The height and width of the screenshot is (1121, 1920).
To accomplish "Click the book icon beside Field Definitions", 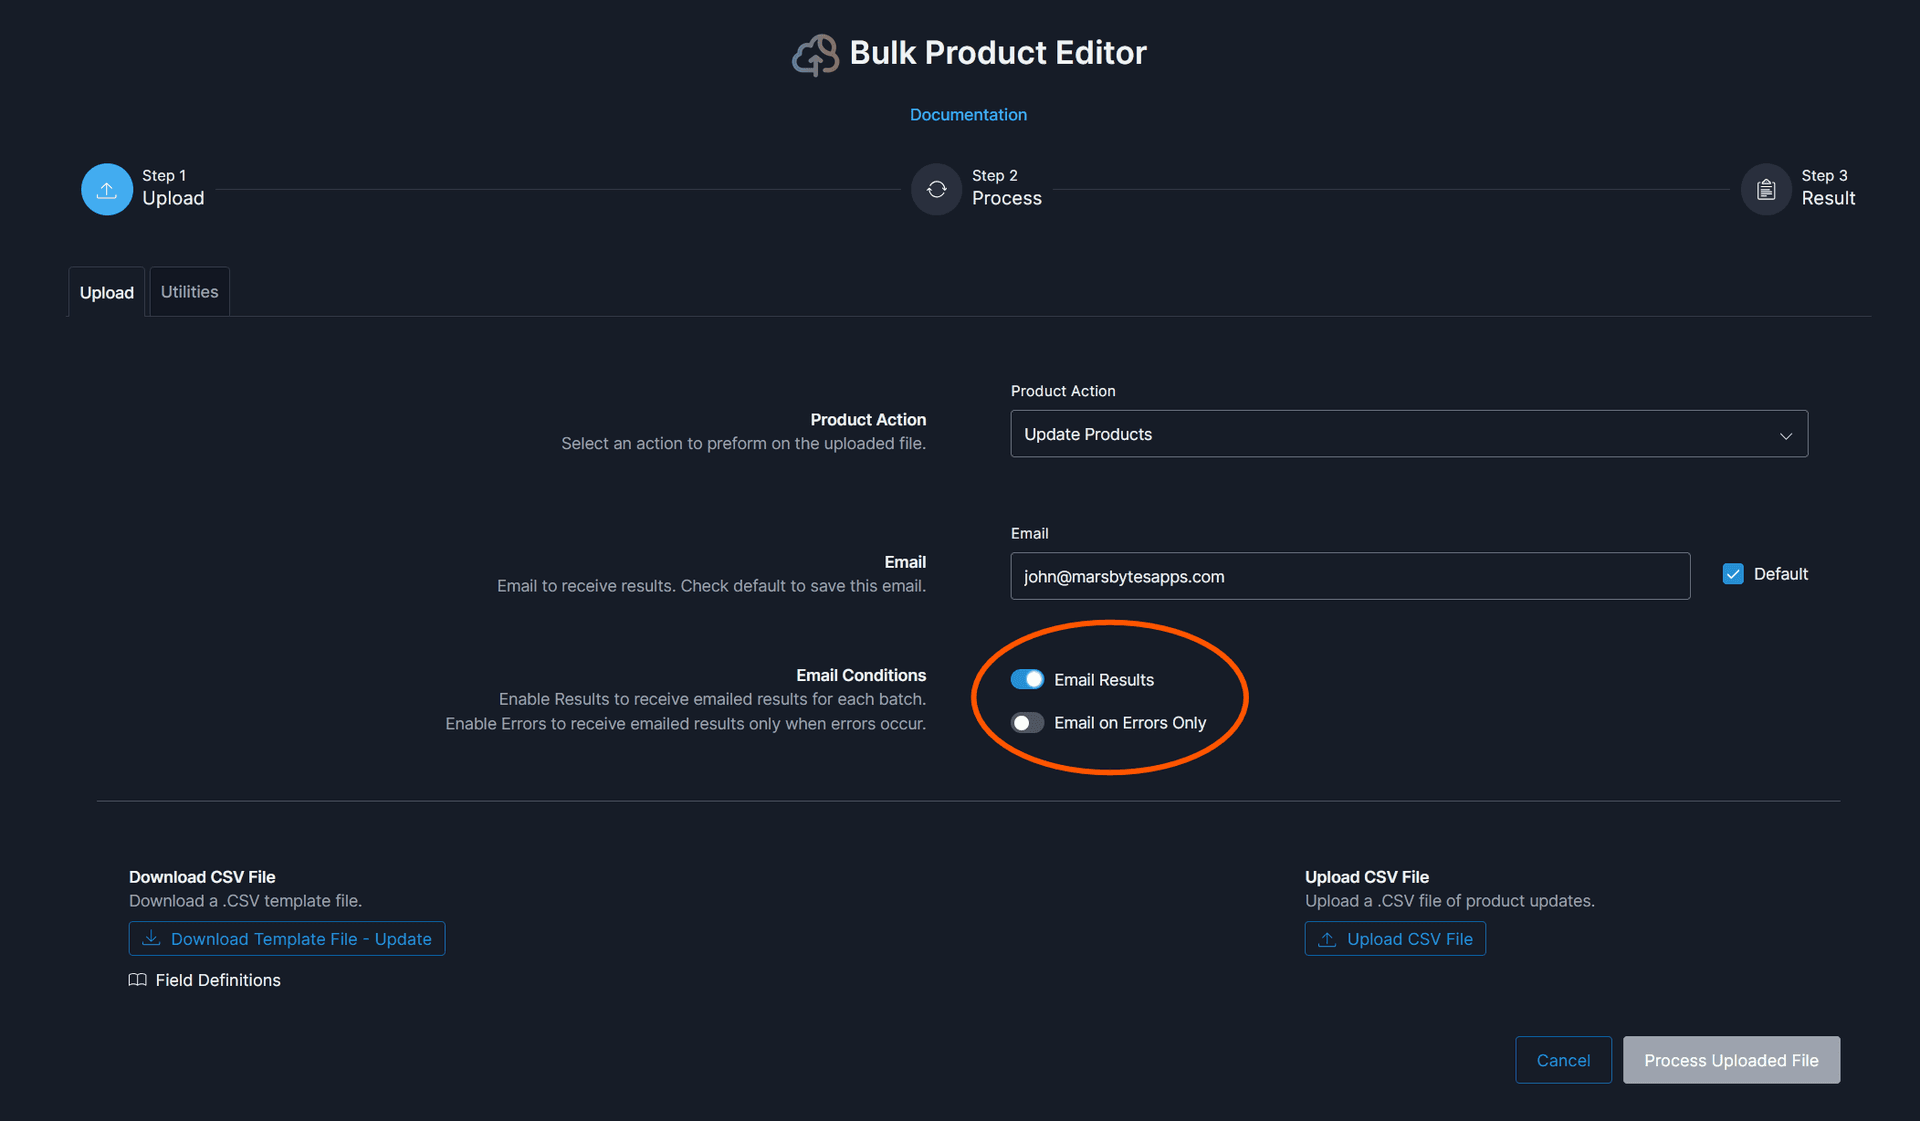I will click(x=136, y=980).
